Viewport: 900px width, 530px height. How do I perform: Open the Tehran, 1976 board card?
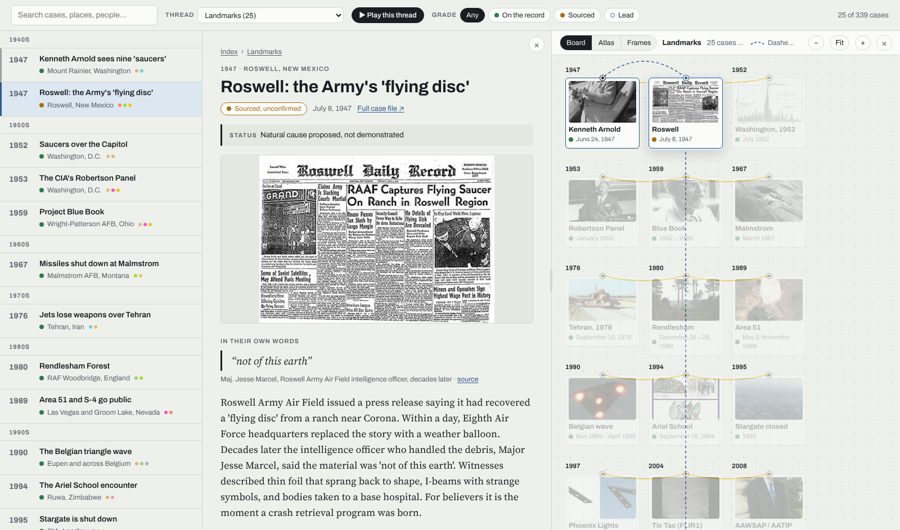602,313
